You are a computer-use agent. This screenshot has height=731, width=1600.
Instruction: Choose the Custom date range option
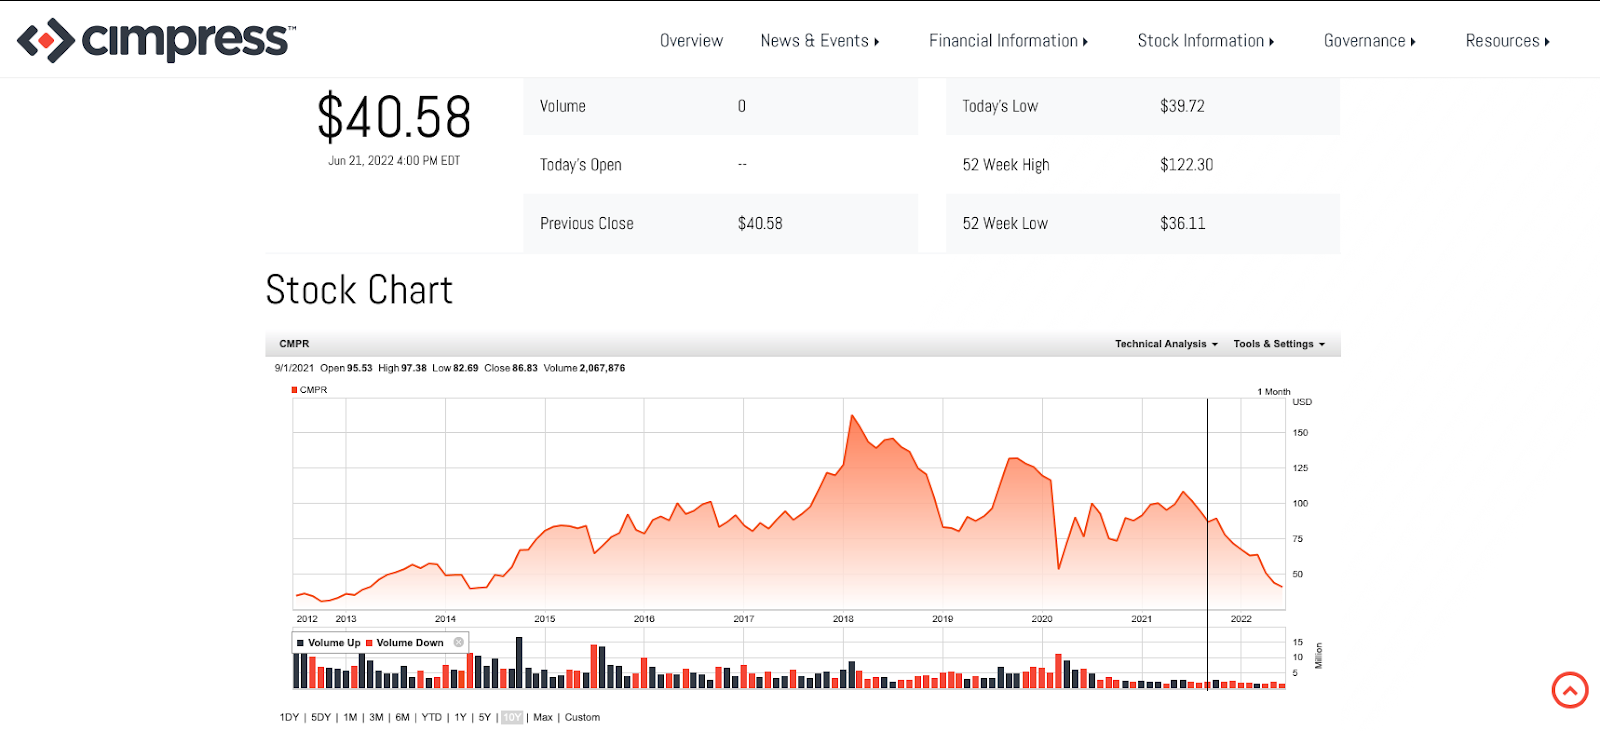tap(582, 717)
